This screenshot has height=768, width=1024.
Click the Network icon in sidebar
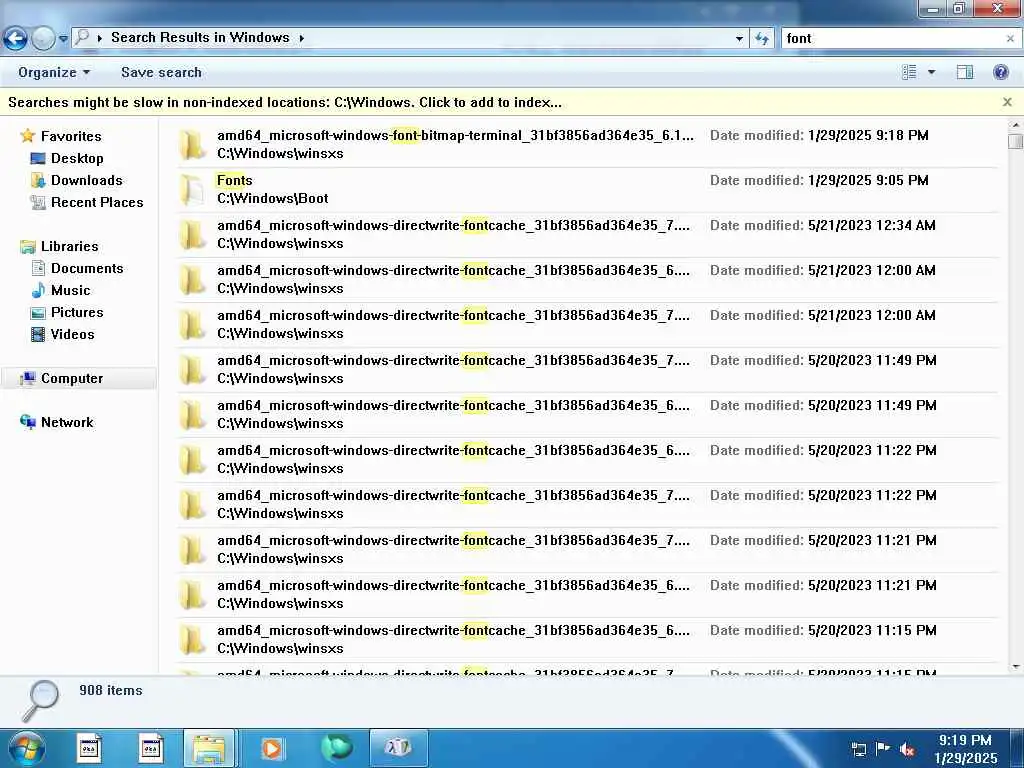point(27,423)
